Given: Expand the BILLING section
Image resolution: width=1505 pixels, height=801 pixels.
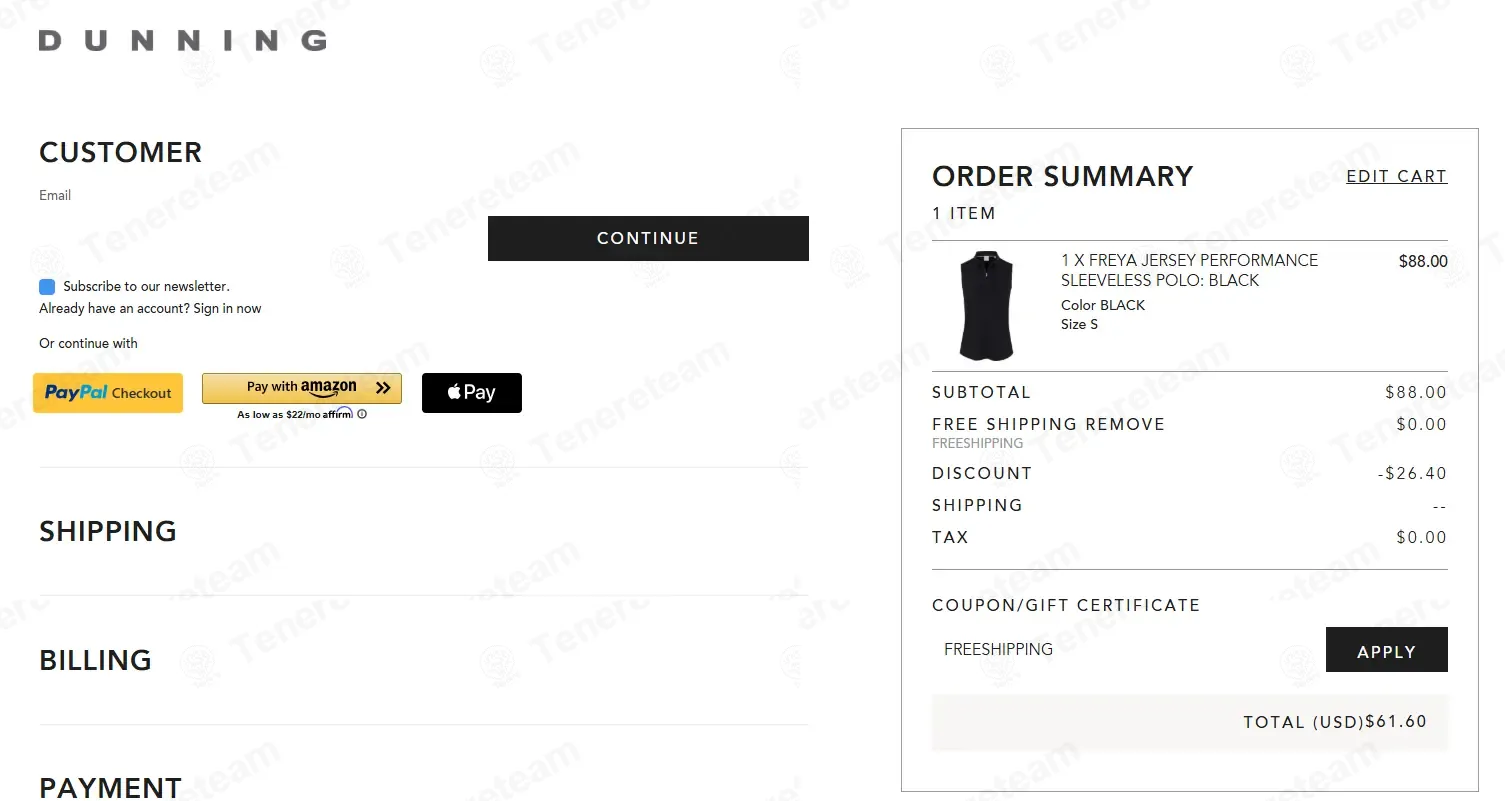Looking at the screenshot, I should click(x=95, y=660).
